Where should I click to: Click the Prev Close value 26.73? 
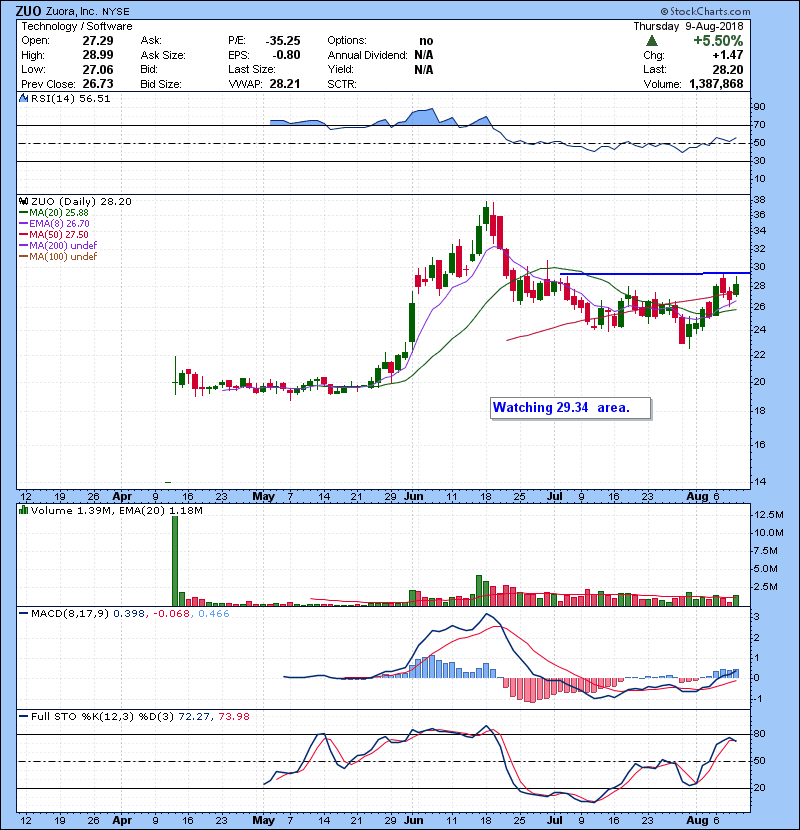98,84
